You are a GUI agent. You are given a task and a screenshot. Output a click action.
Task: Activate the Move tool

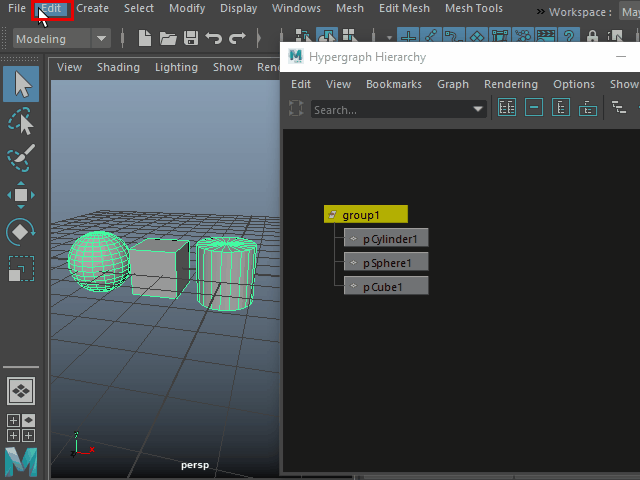point(21,195)
